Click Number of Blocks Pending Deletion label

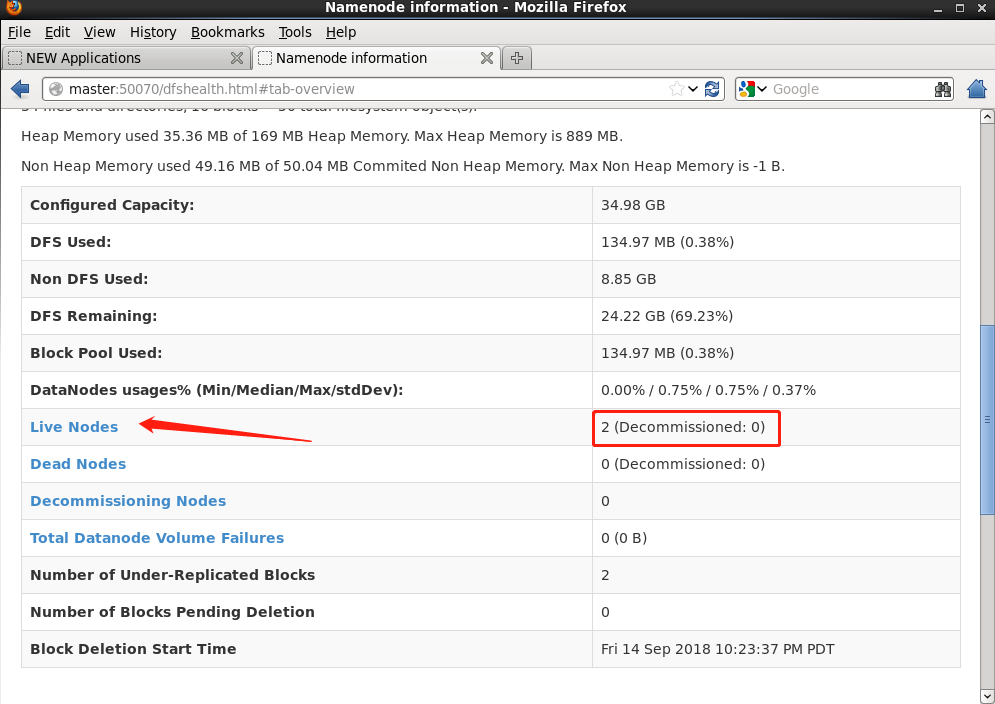click(173, 612)
